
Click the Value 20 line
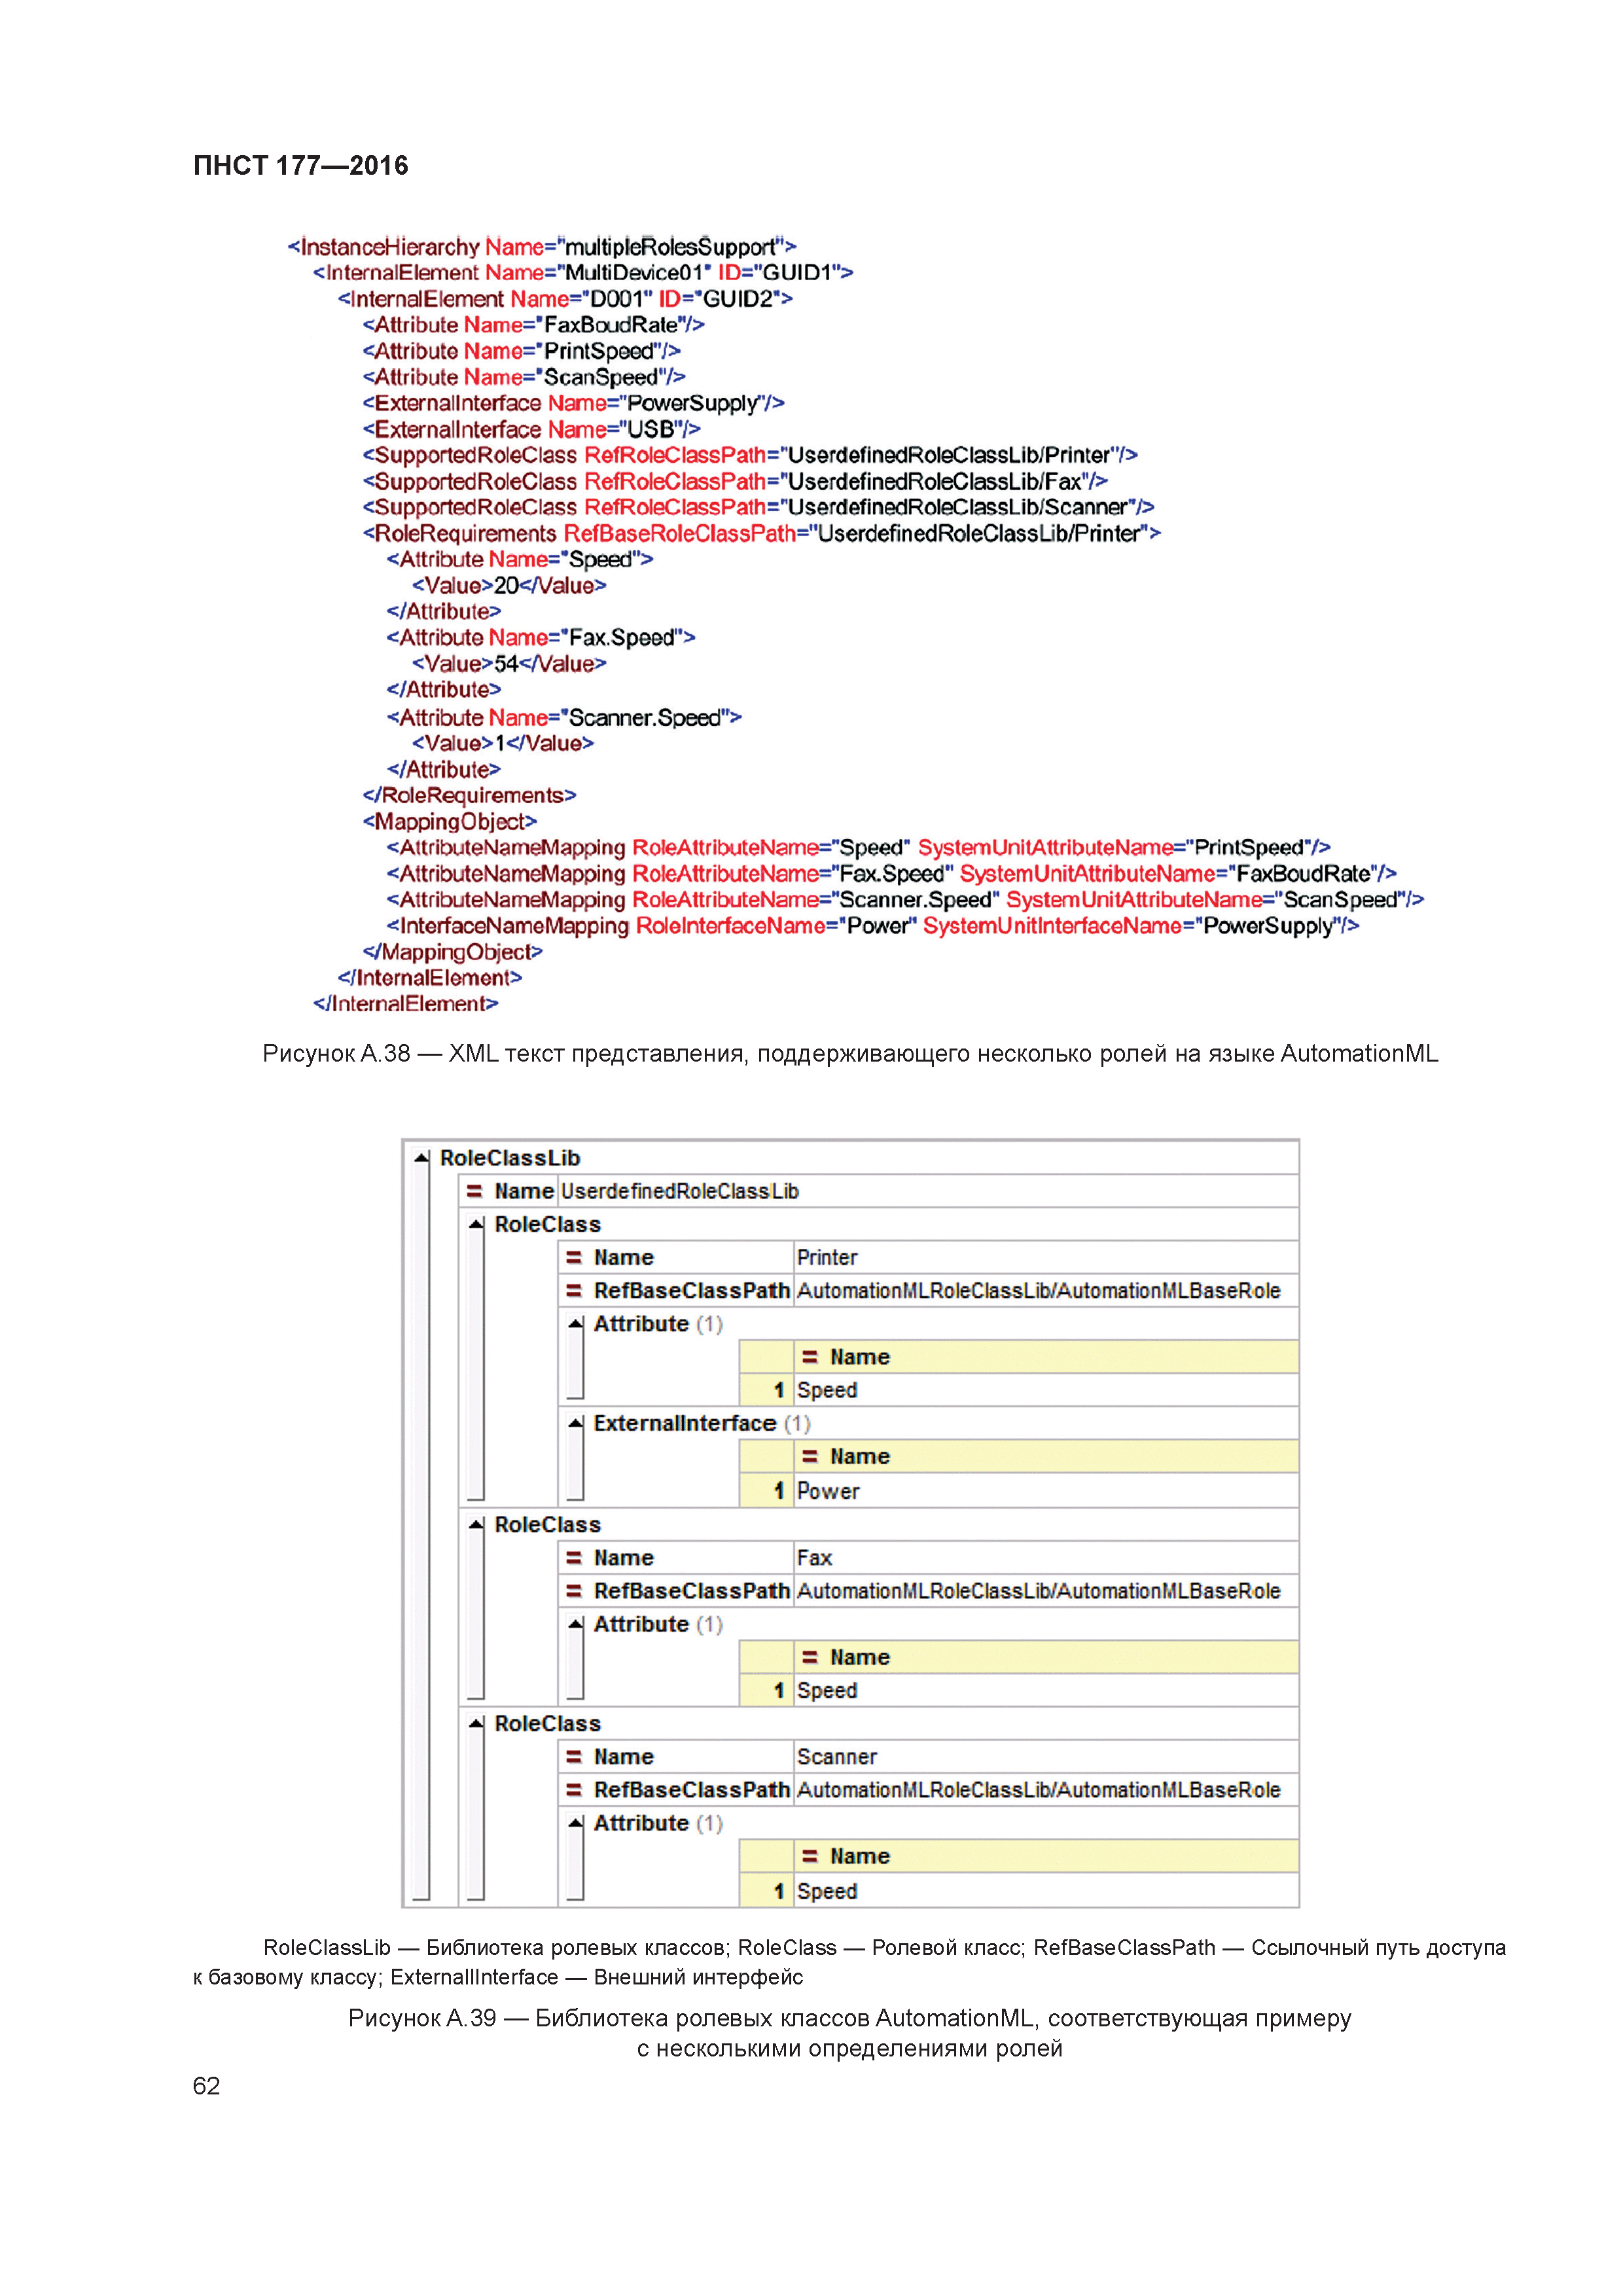(509, 585)
